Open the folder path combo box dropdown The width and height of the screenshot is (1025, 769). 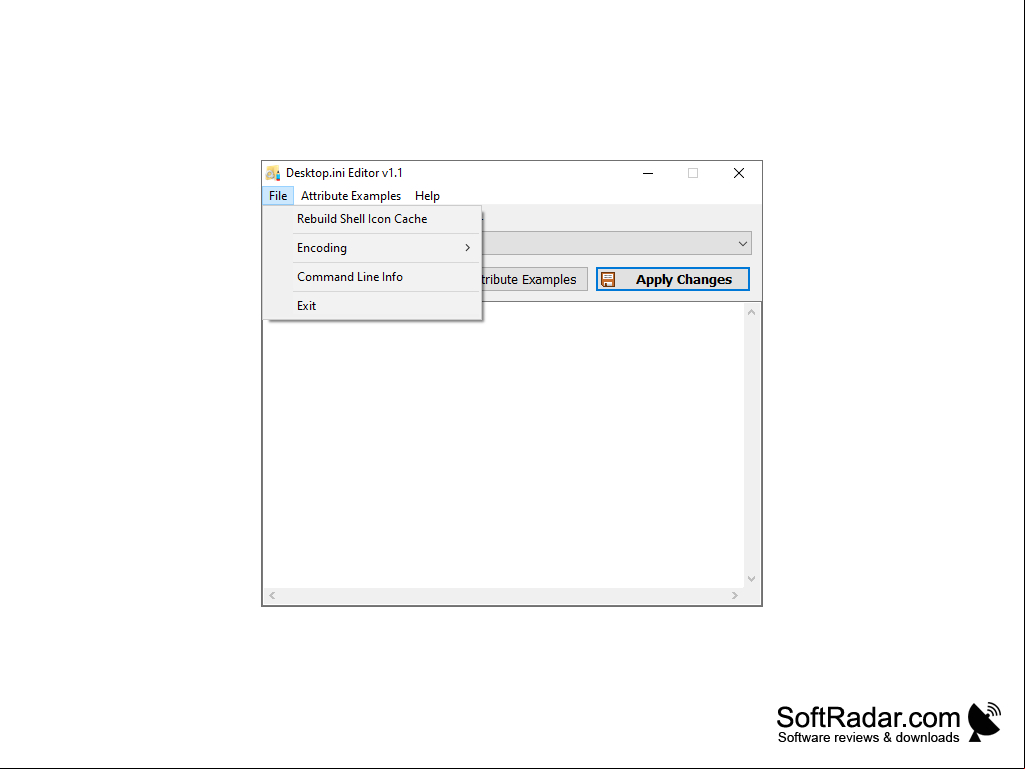(743, 243)
